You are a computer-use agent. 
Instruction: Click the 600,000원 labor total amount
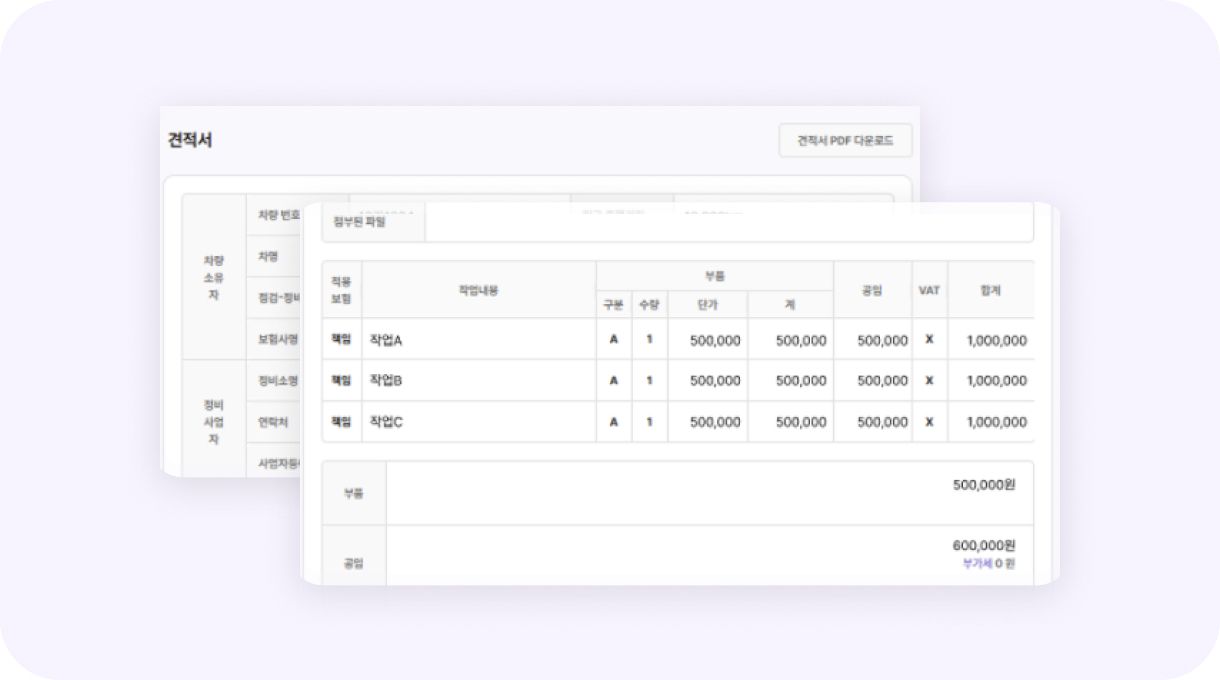(x=983, y=546)
